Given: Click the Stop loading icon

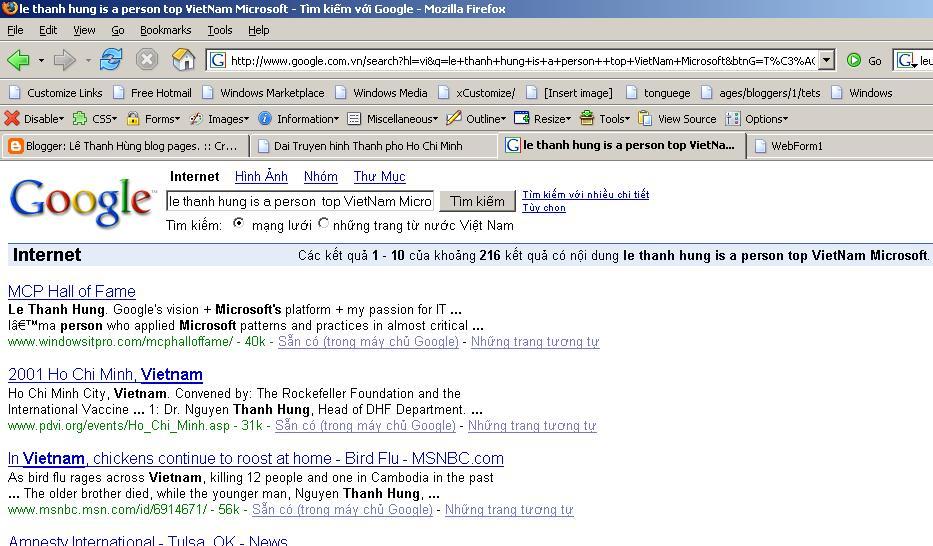Looking at the screenshot, I should (x=147, y=59).
